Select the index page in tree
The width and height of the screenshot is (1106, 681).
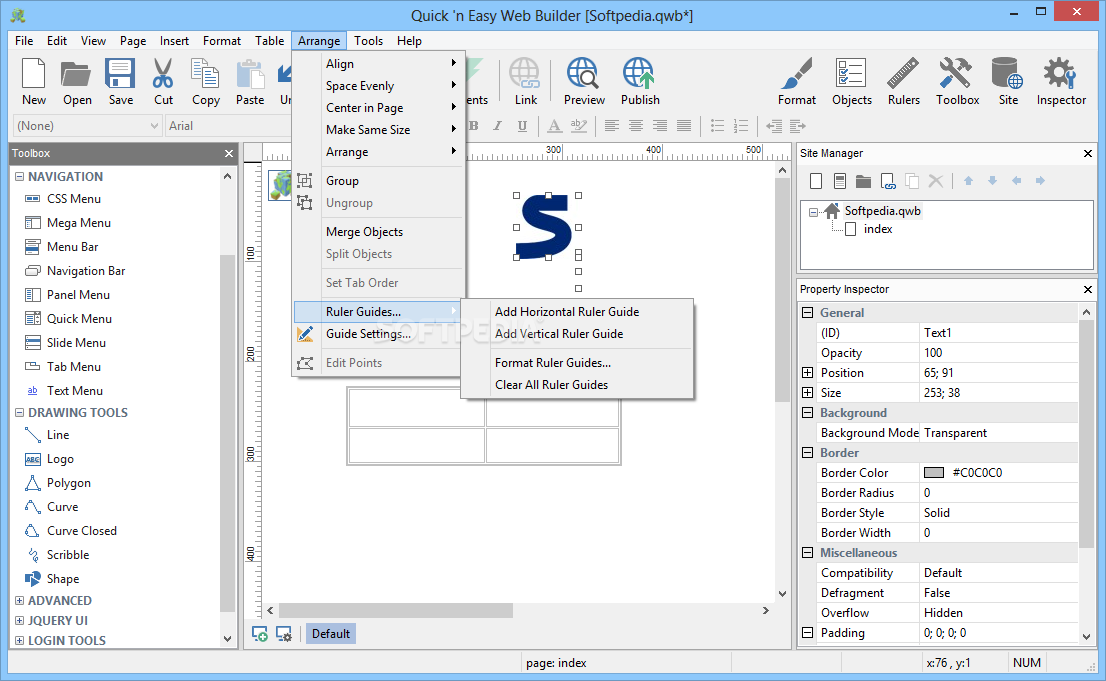click(877, 229)
